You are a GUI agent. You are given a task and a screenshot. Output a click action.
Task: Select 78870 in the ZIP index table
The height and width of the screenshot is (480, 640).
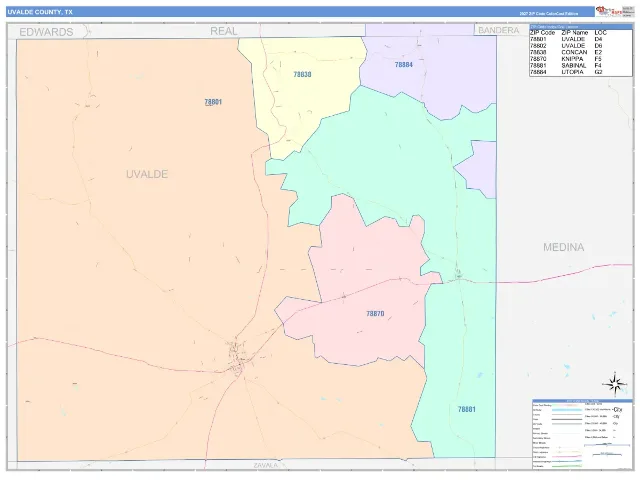(538, 59)
